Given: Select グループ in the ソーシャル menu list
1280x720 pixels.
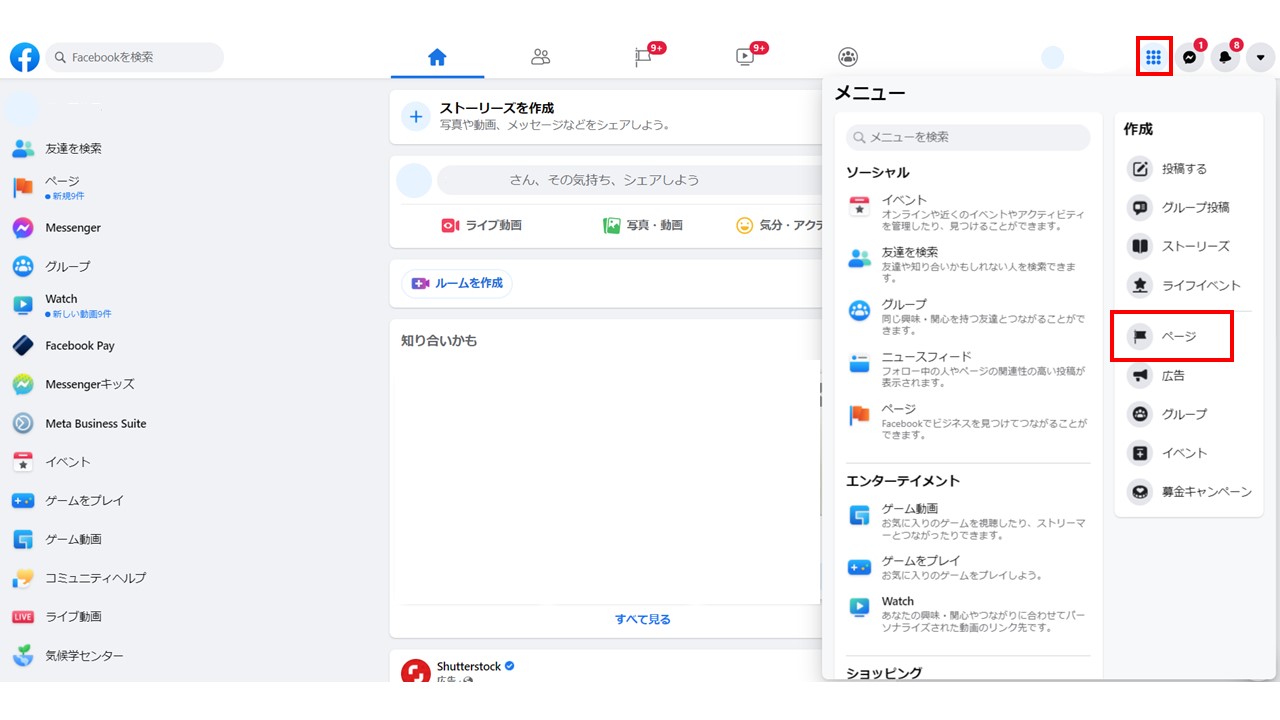Looking at the screenshot, I should point(968,316).
